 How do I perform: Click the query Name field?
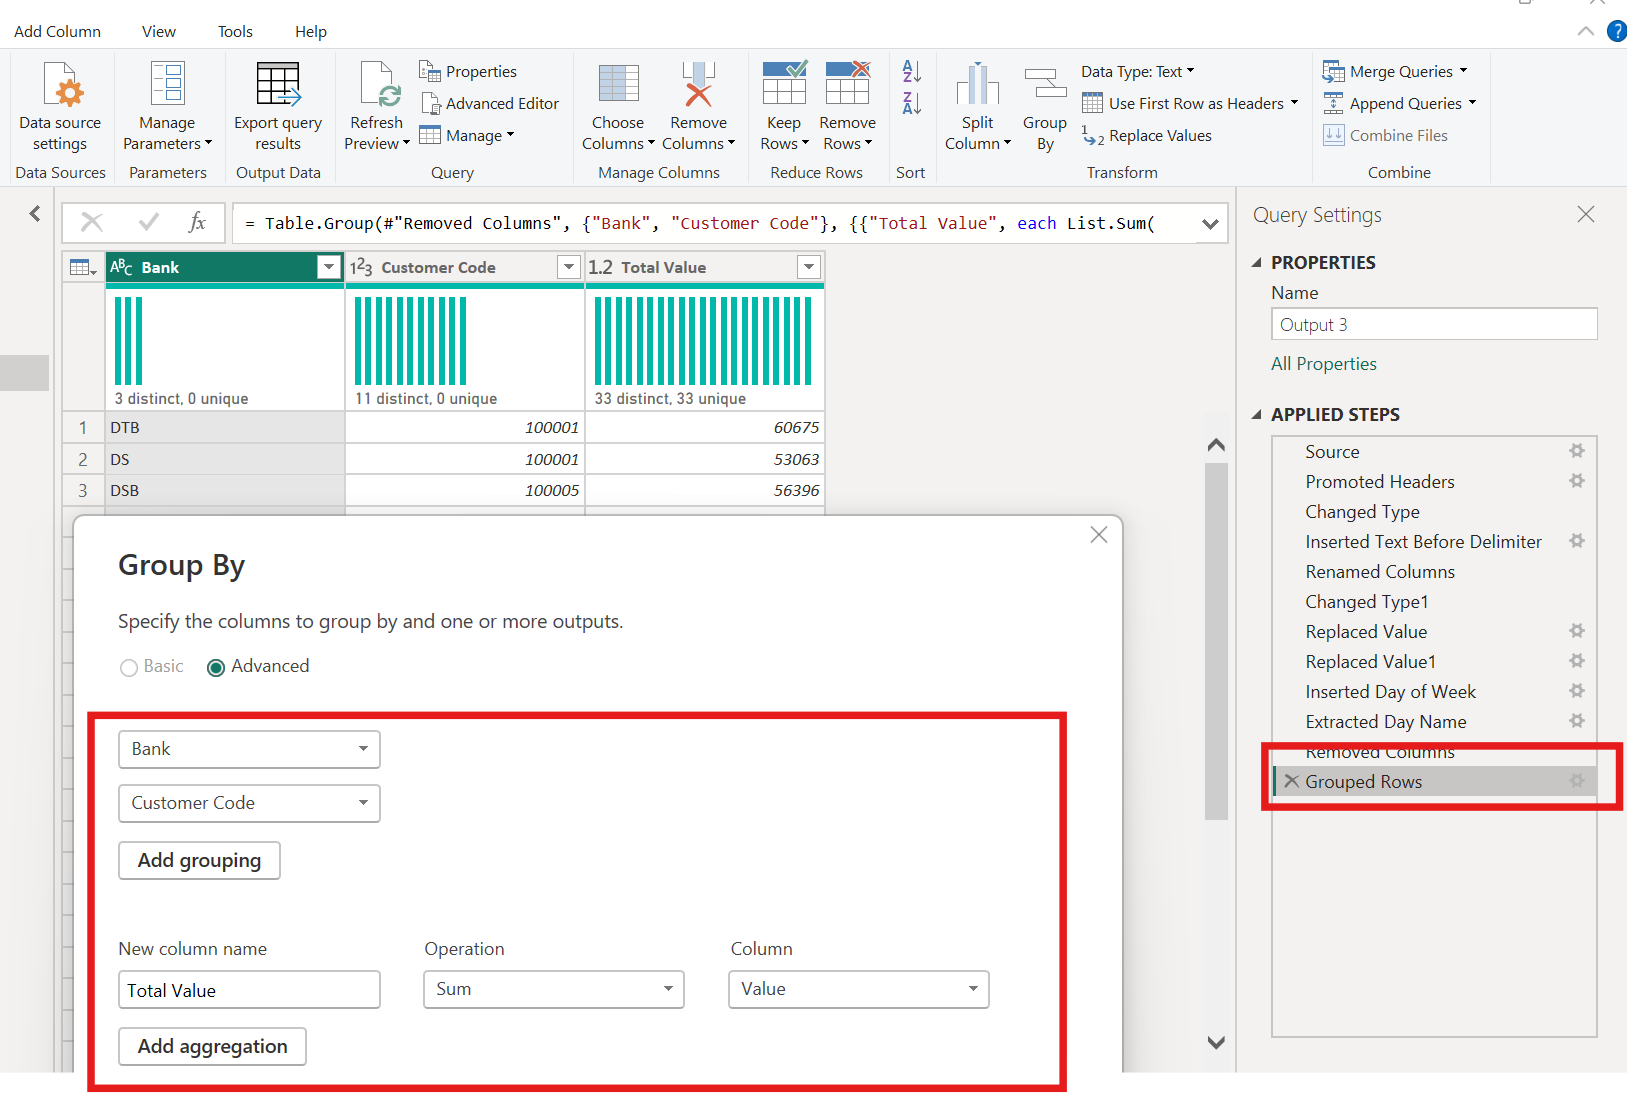[1434, 324]
